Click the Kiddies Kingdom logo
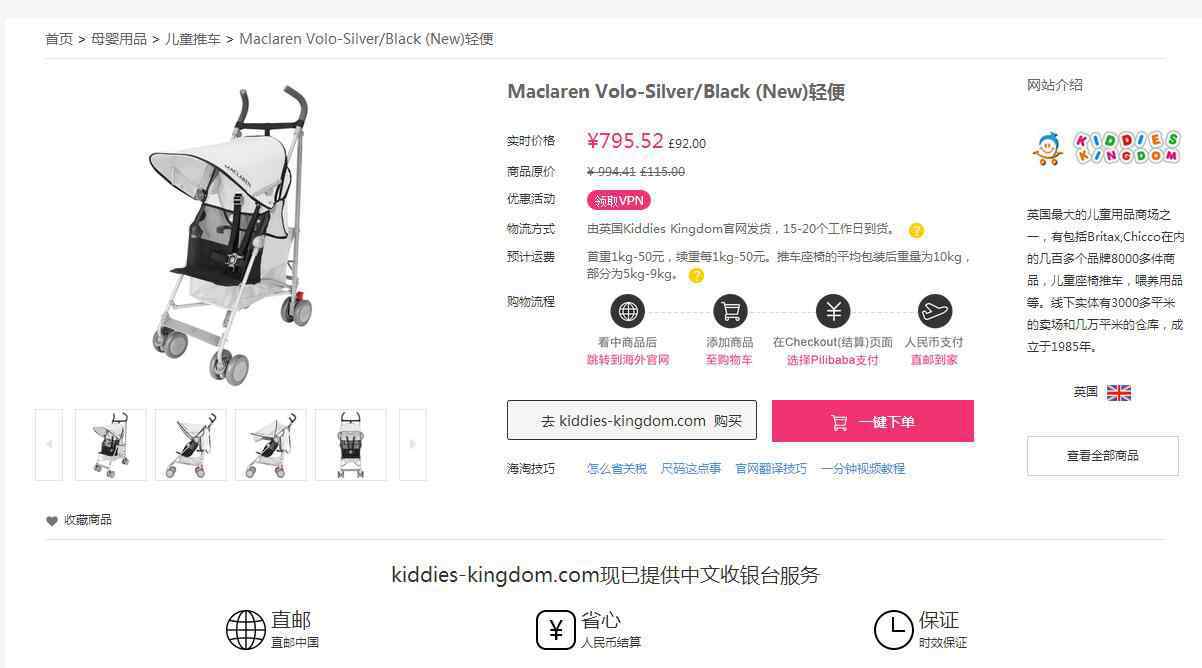Image resolution: width=1202 pixels, height=668 pixels. click(x=1106, y=148)
